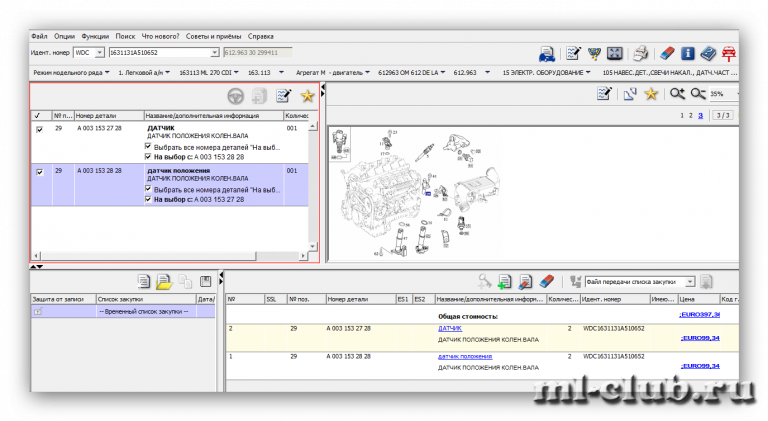Open the blue info icon
This screenshot has height=421, width=768.
click(x=688, y=53)
